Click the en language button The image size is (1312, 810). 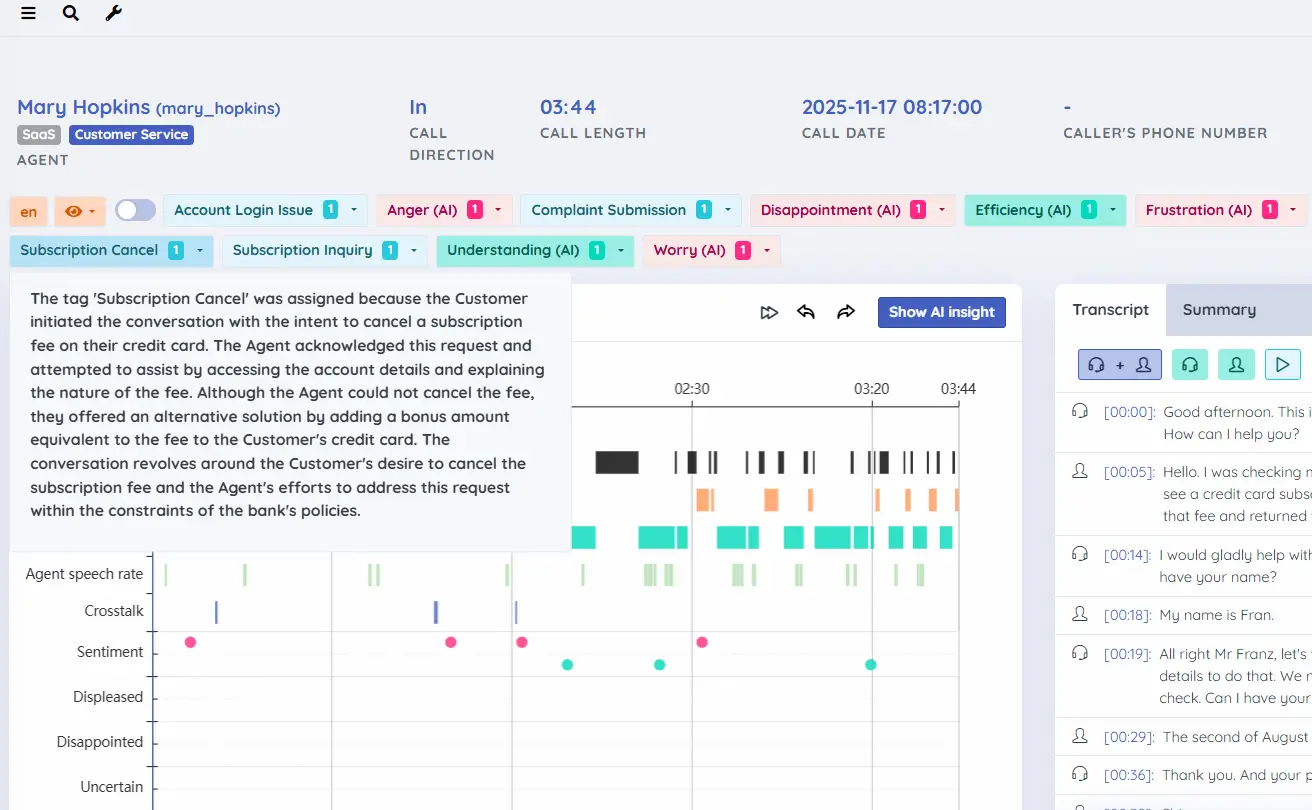29,211
